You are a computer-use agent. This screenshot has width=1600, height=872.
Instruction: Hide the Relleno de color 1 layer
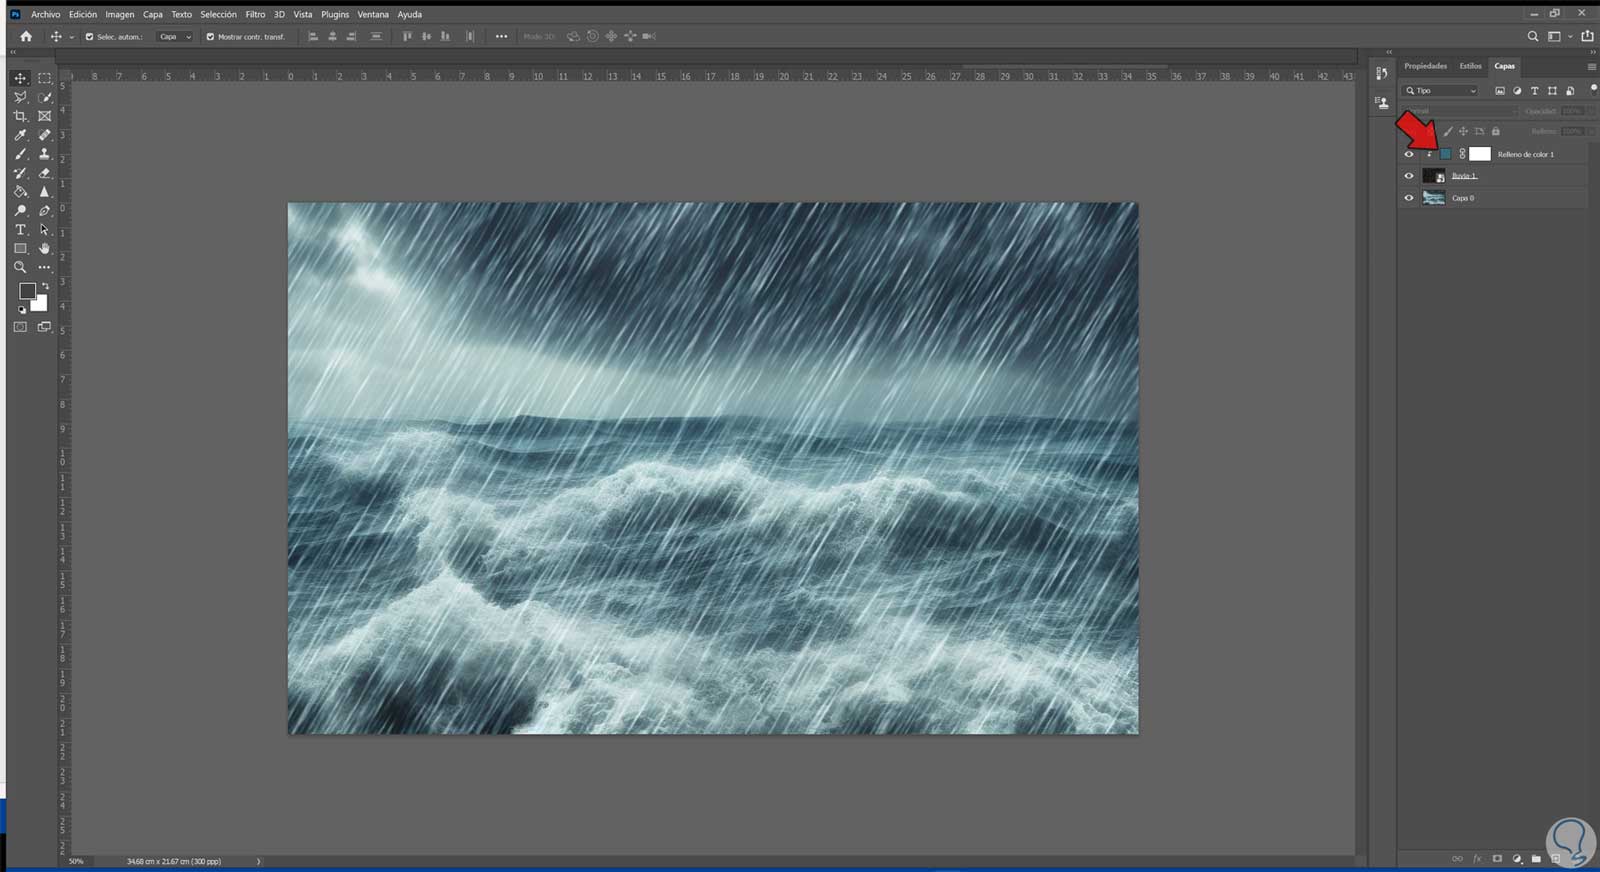(x=1409, y=154)
